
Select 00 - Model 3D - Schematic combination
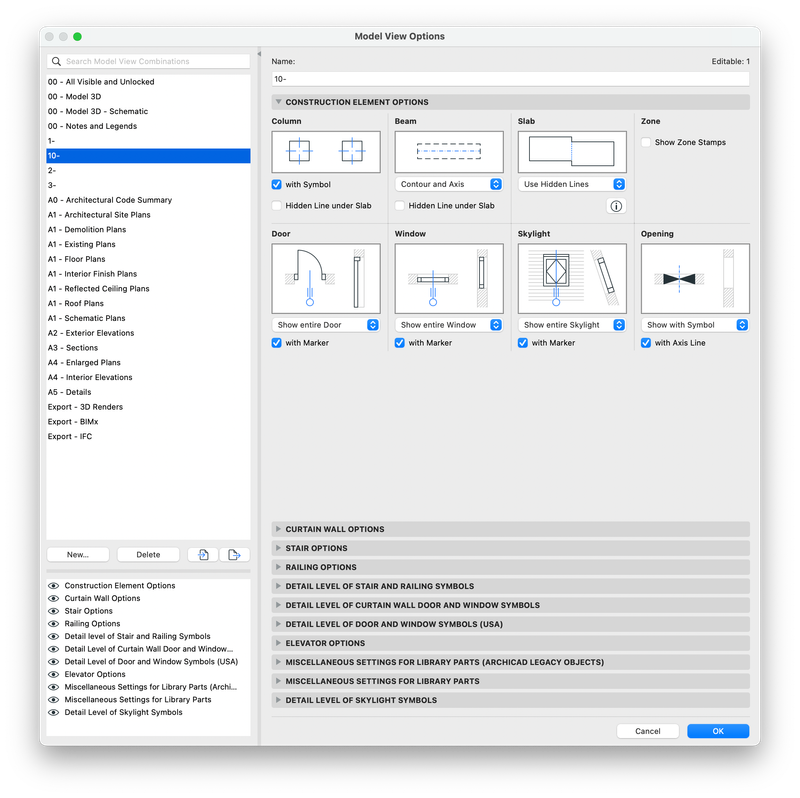[148, 111]
